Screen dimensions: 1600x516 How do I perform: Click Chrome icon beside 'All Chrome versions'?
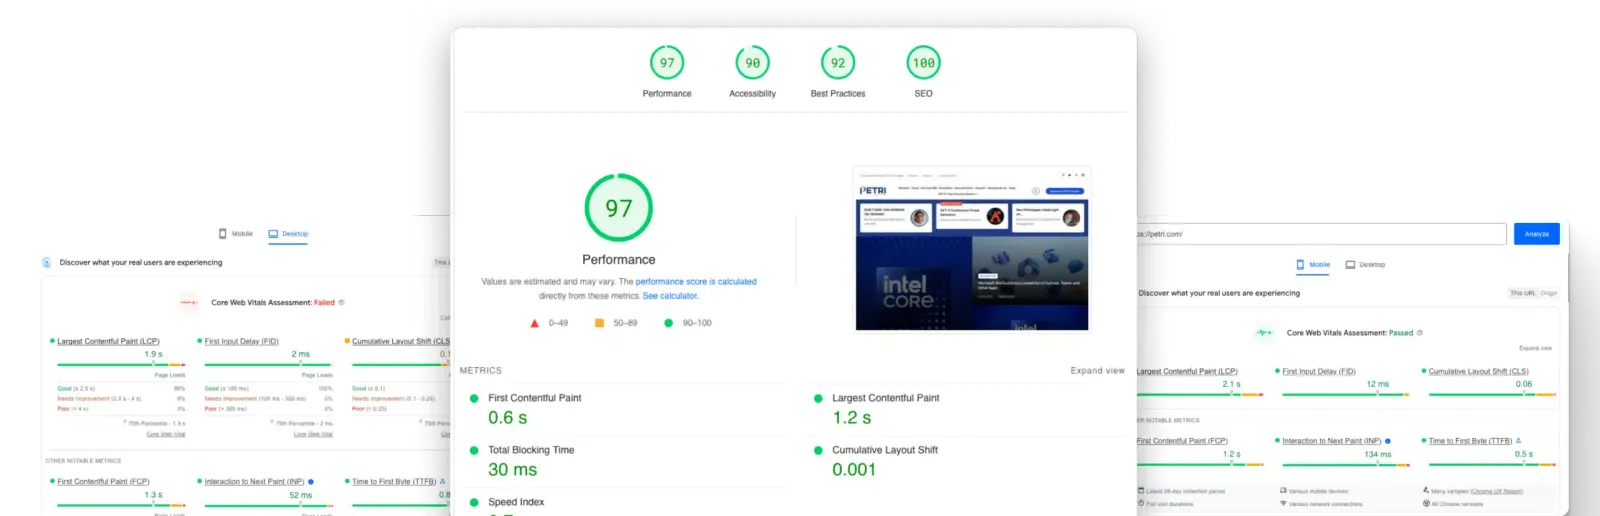point(1426,504)
